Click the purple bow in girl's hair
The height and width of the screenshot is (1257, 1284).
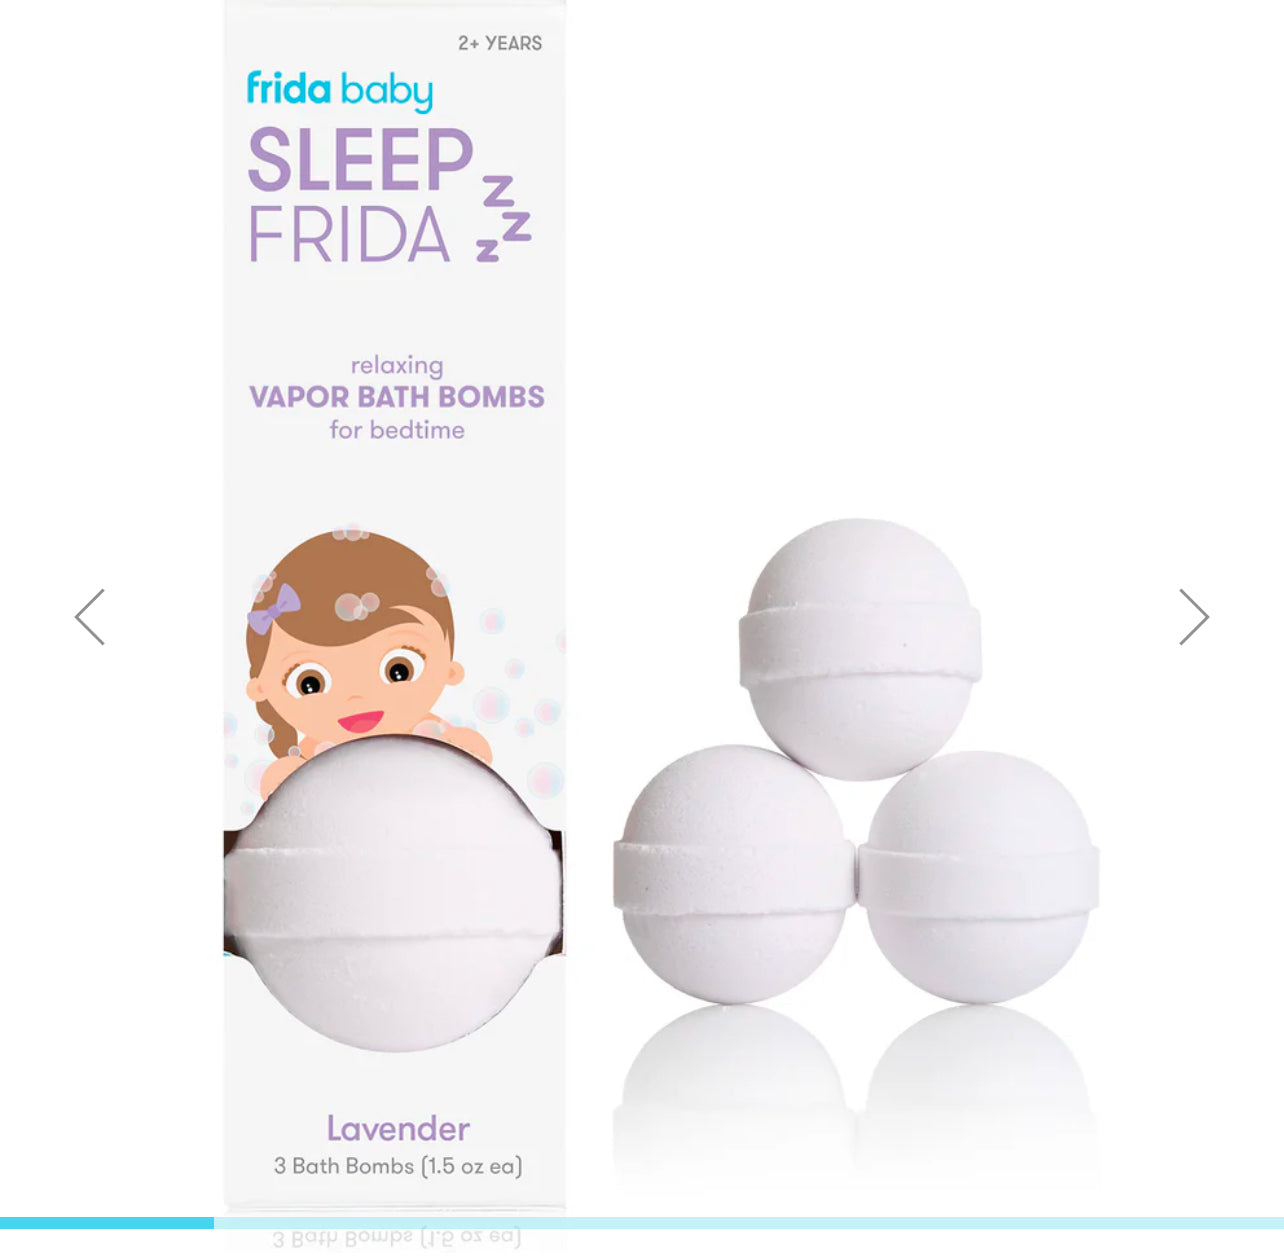pyautogui.click(x=273, y=608)
